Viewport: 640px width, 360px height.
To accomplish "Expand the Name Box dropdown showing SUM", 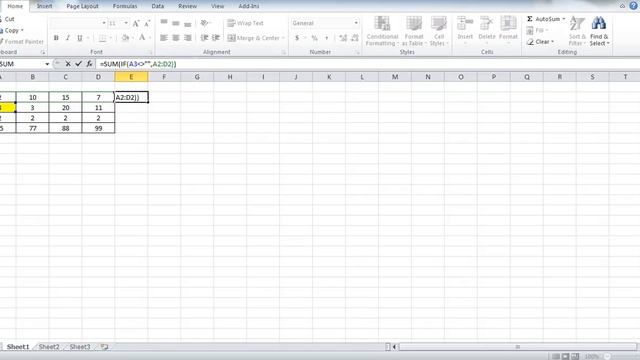I will point(47,64).
